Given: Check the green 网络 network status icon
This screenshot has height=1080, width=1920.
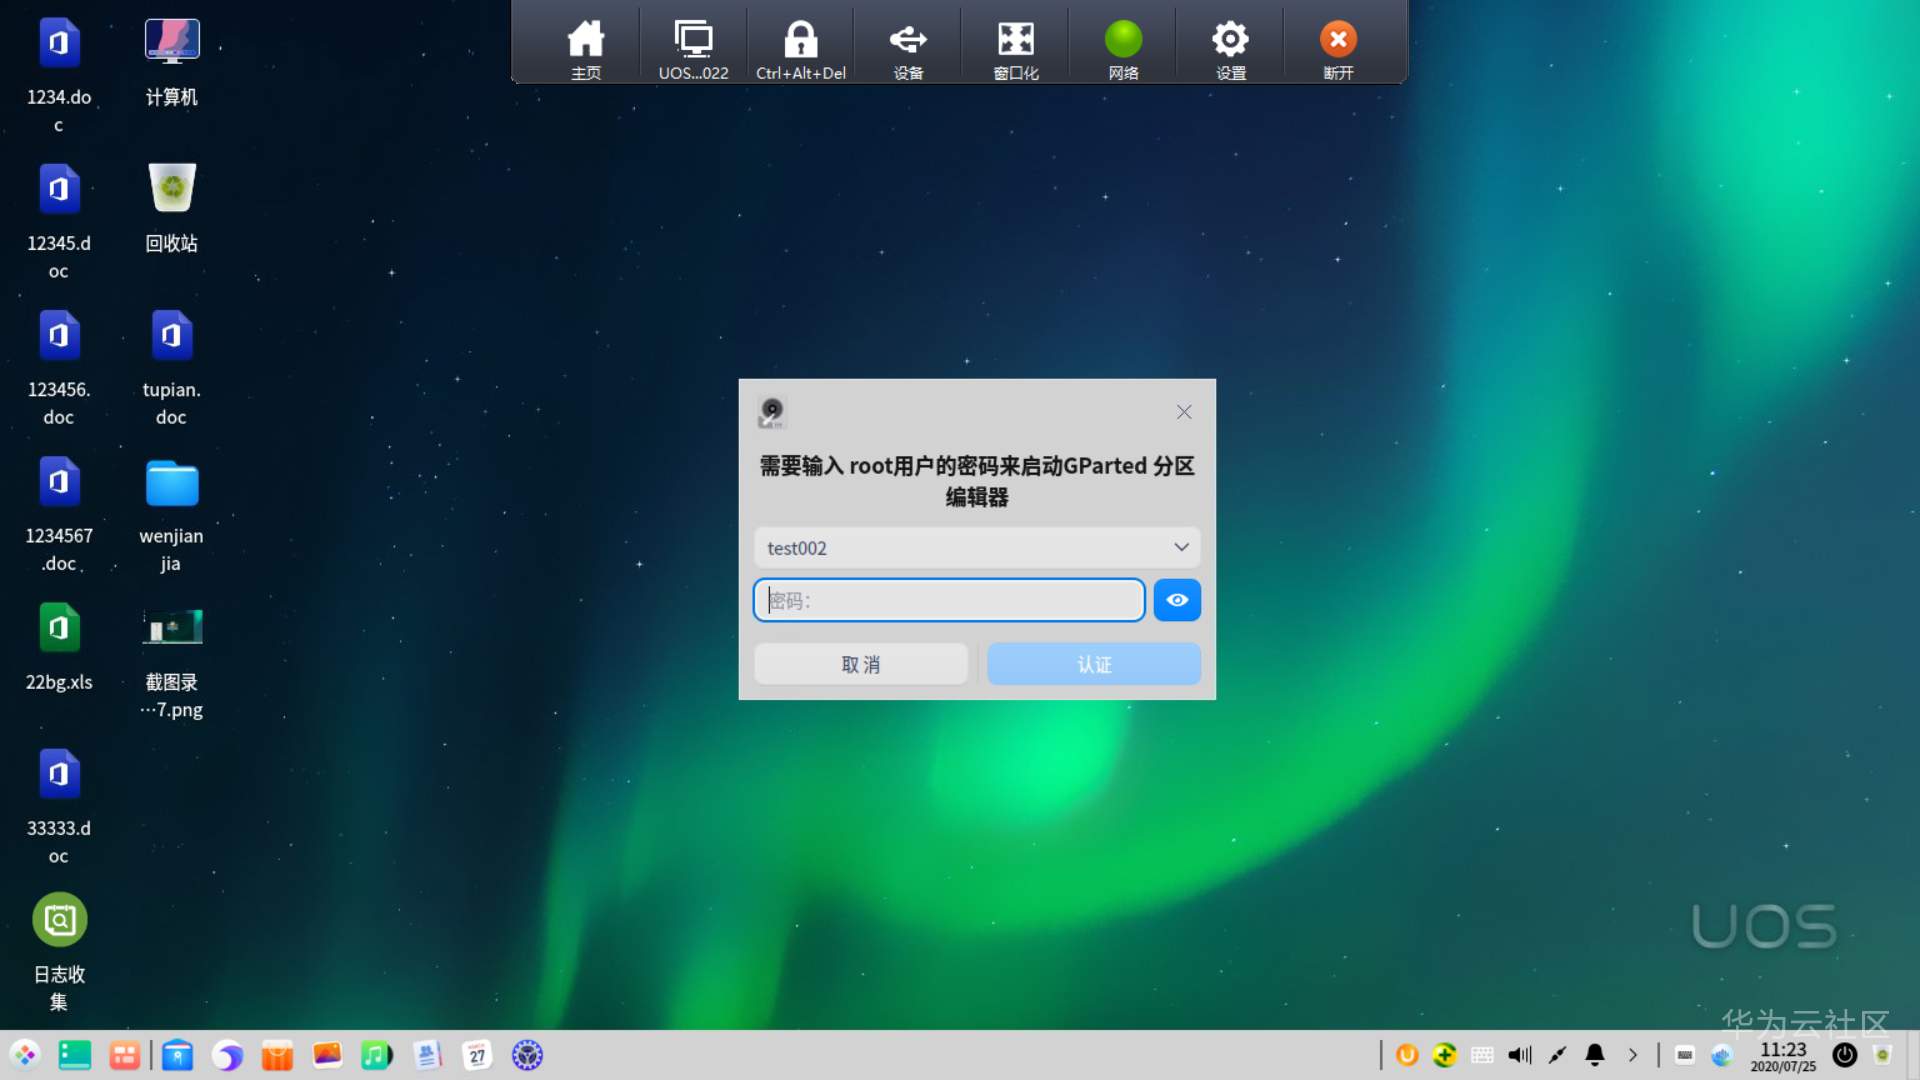Looking at the screenshot, I should click(1123, 45).
